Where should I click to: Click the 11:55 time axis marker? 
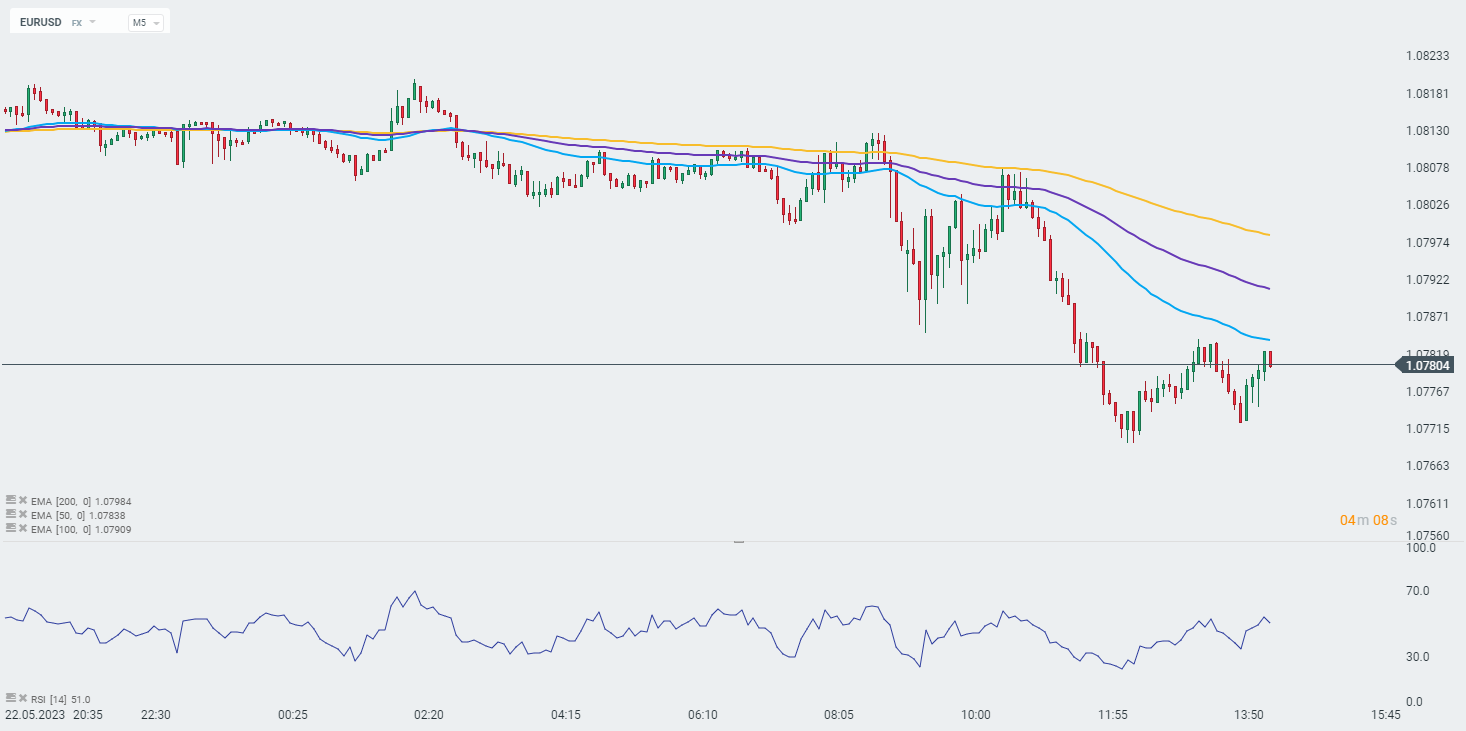[1112, 715]
